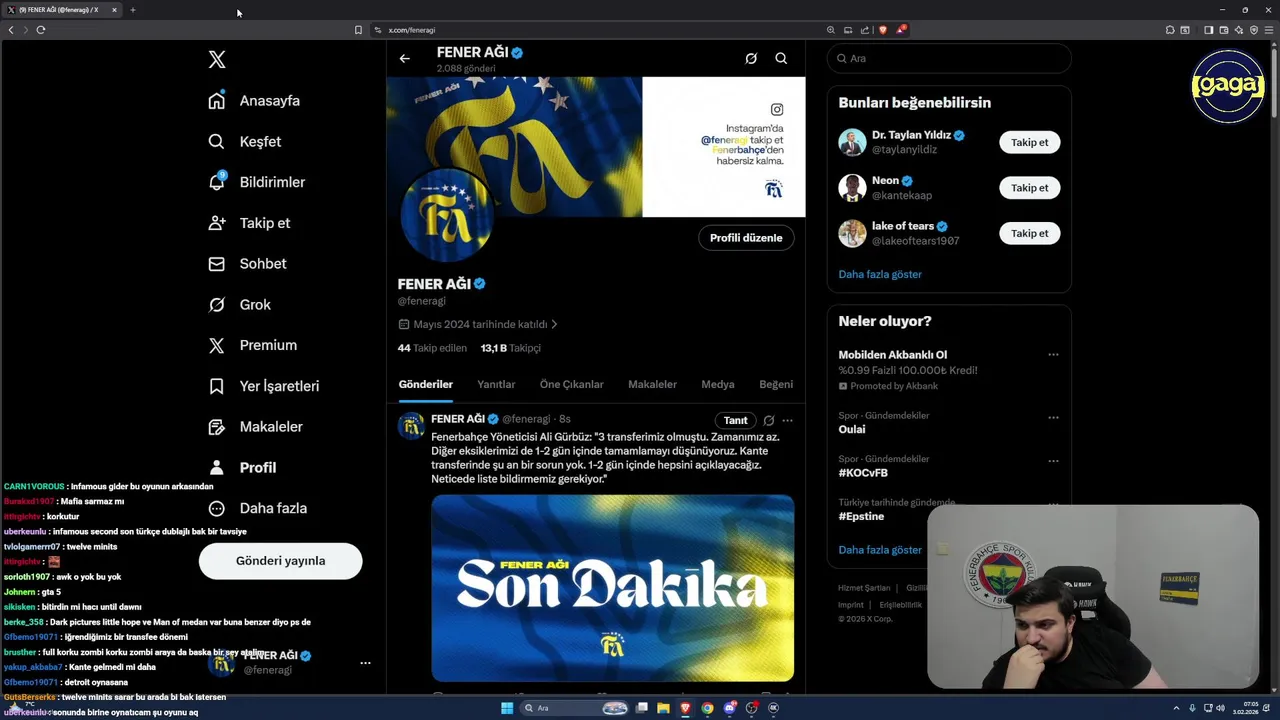Viewport: 1280px width, 720px height.
Task: Click the Premium X icon in sidebar
Action: (217, 345)
